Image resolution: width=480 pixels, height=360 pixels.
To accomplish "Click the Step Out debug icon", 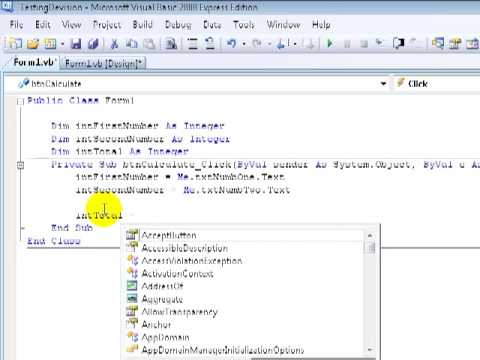I will 414,43.
